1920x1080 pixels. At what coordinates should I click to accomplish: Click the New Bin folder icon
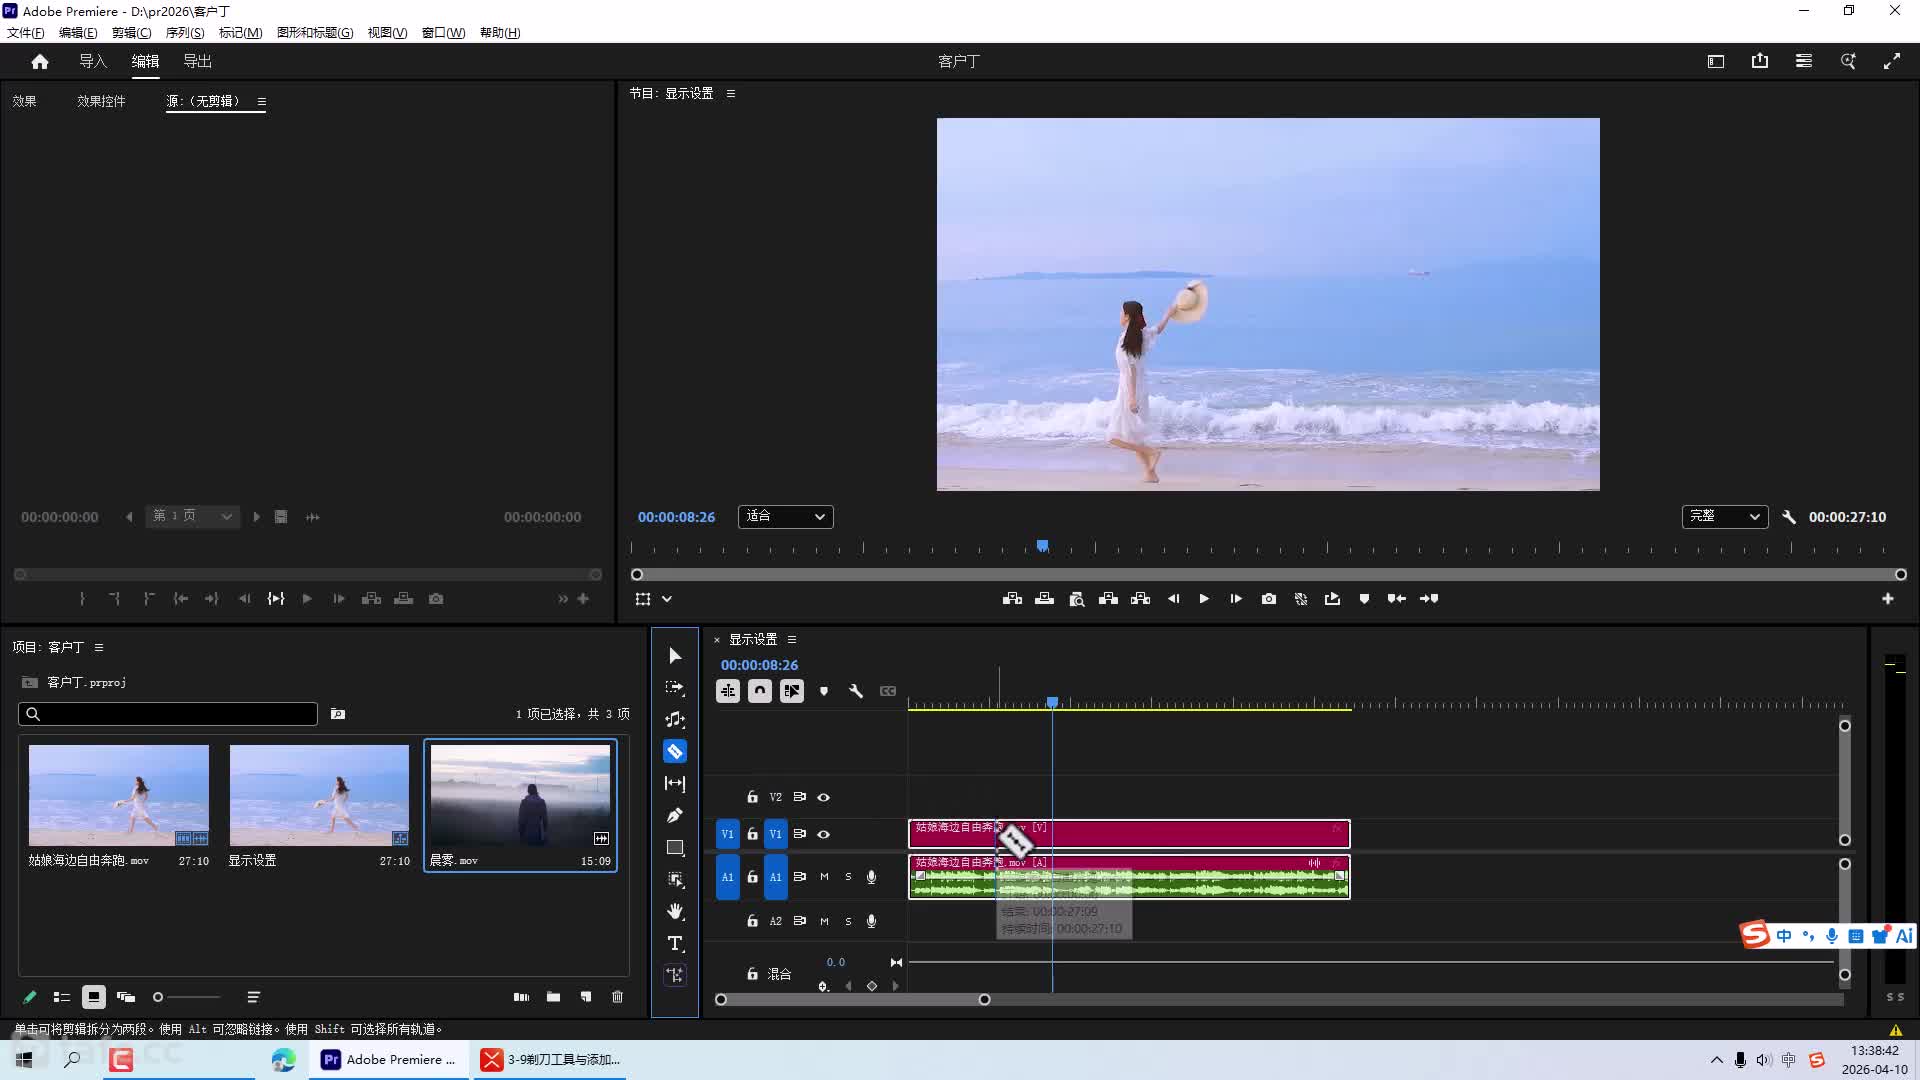pyautogui.click(x=553, y=997)
